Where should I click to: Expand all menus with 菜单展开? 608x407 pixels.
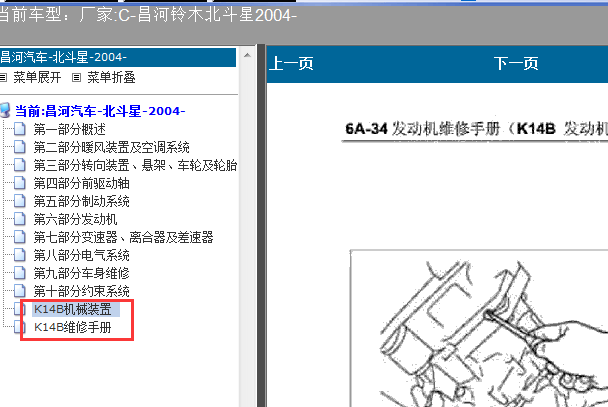[x=37, y=78]
